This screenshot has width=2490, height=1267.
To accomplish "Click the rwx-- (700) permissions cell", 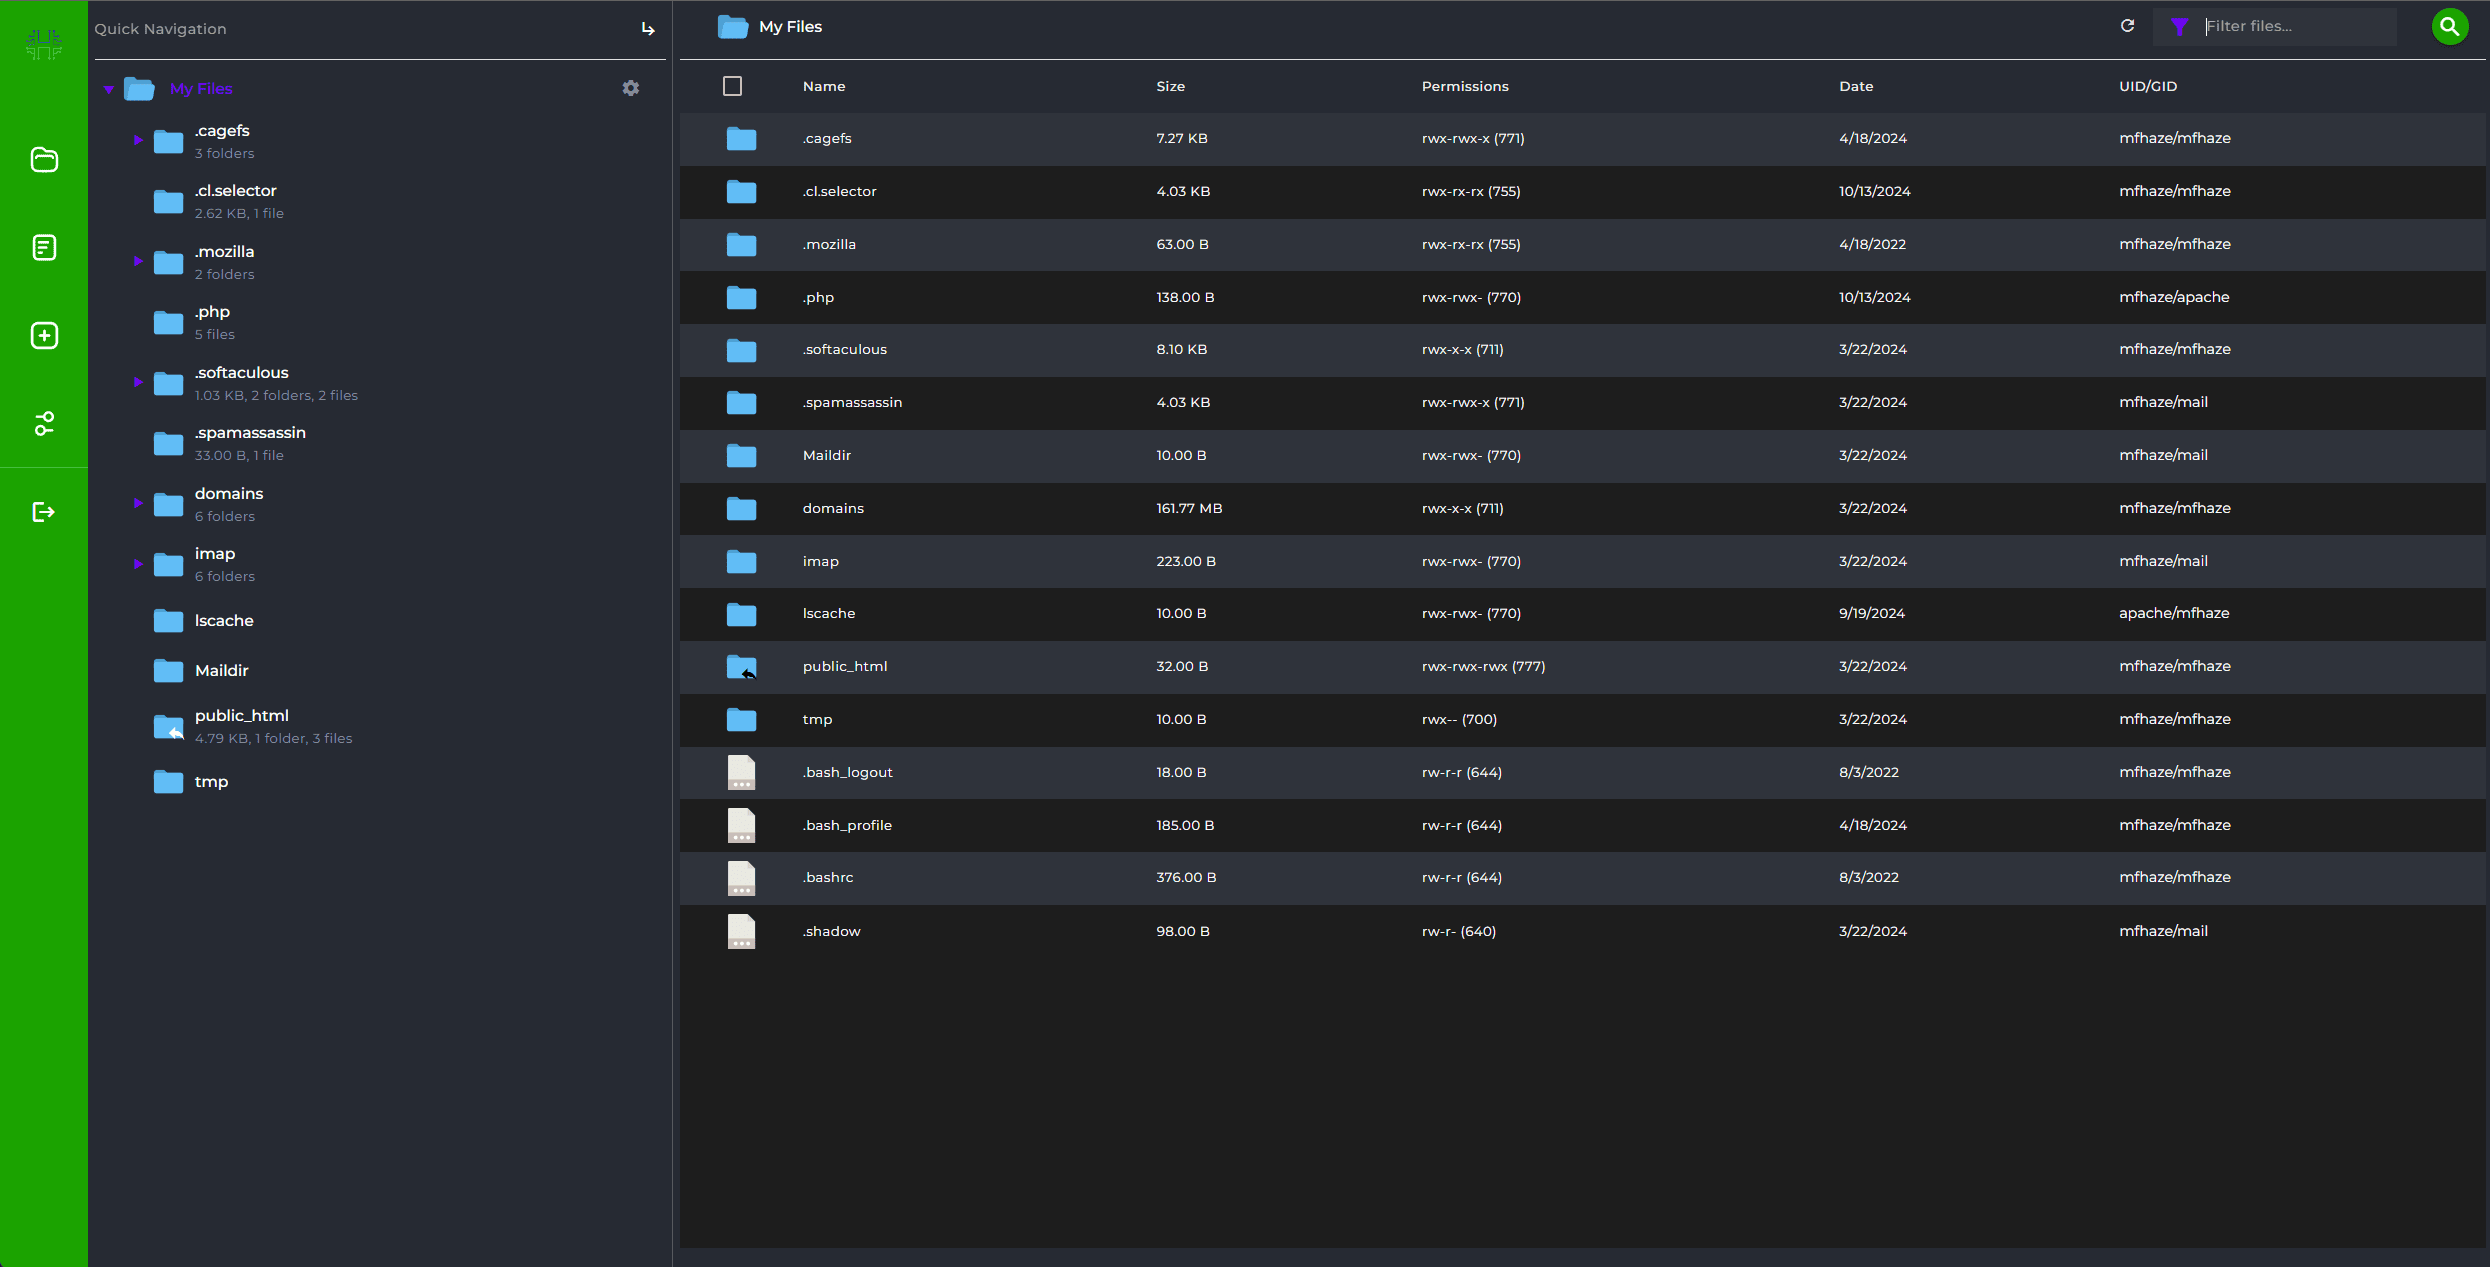I will tap(1460, 720).
